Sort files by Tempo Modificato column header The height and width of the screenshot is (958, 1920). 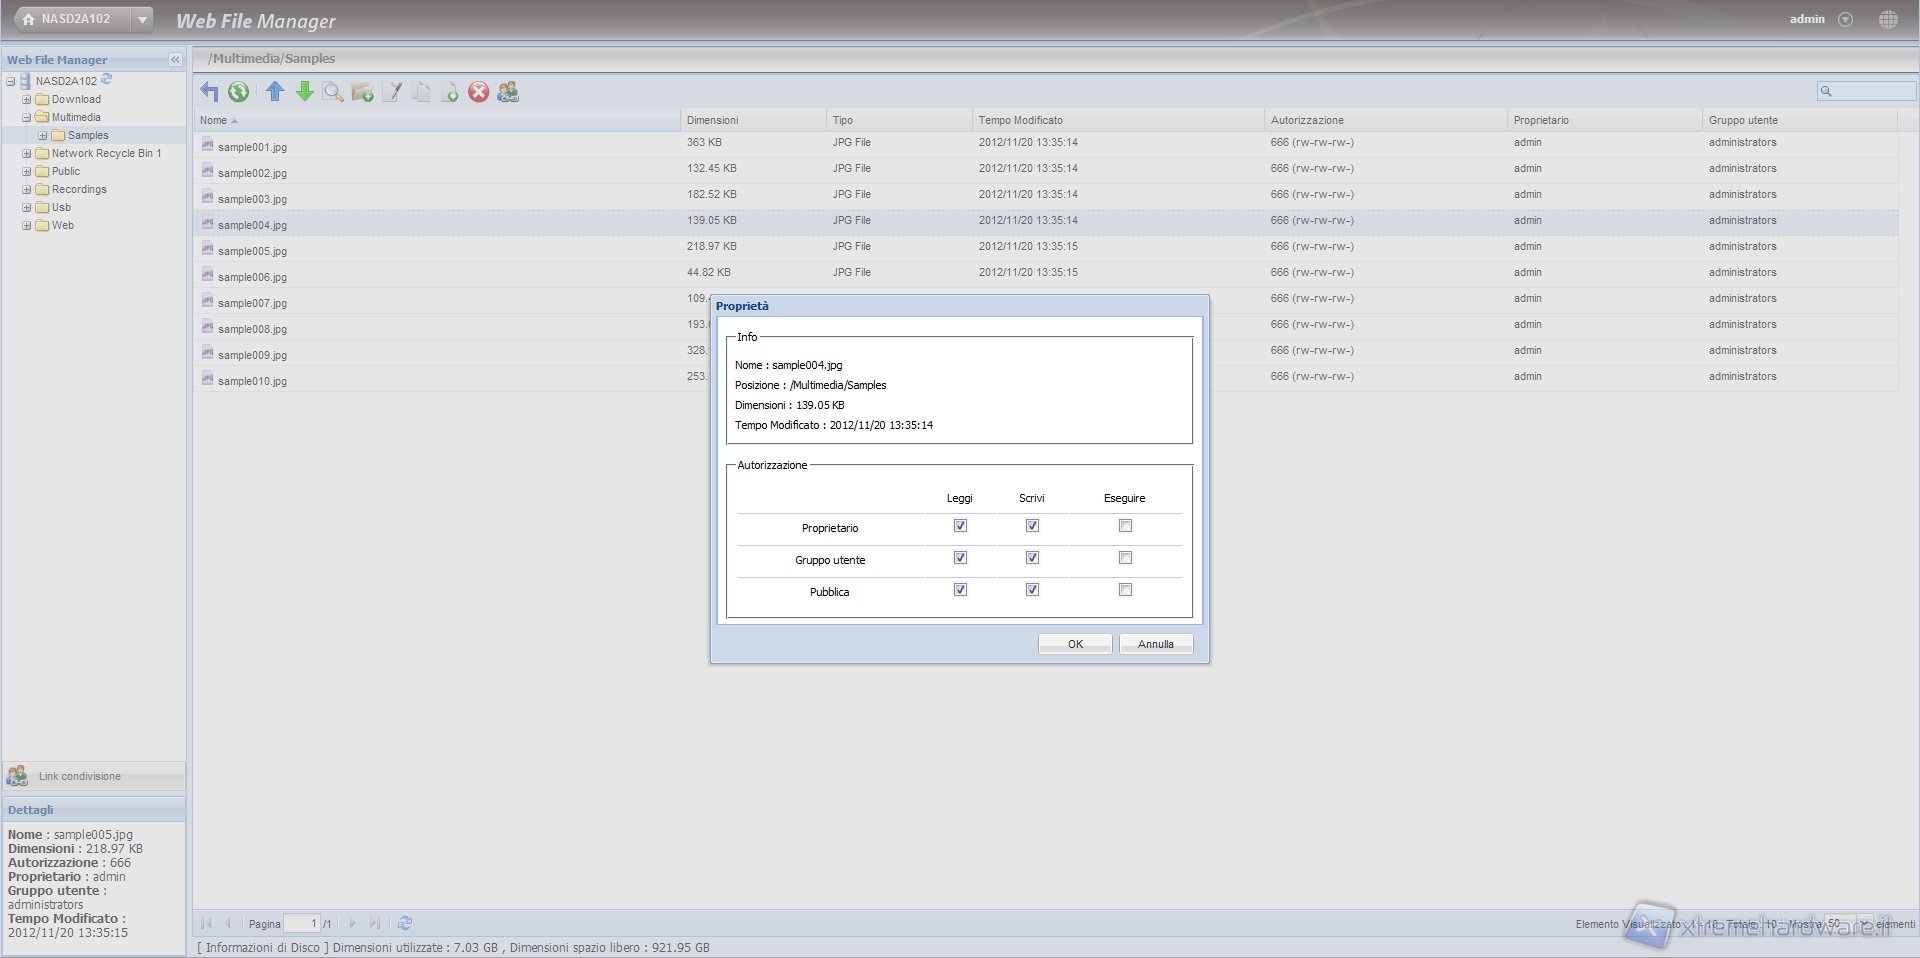point(1020,120)
